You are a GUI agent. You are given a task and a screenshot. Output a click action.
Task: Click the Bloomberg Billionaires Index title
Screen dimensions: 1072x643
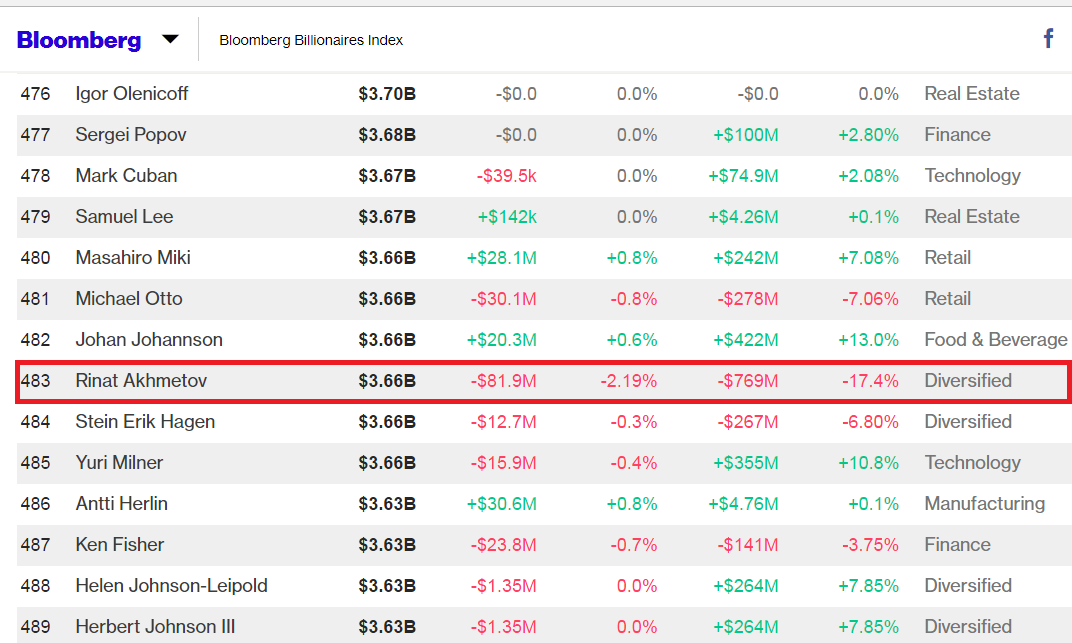coord(311,40)
